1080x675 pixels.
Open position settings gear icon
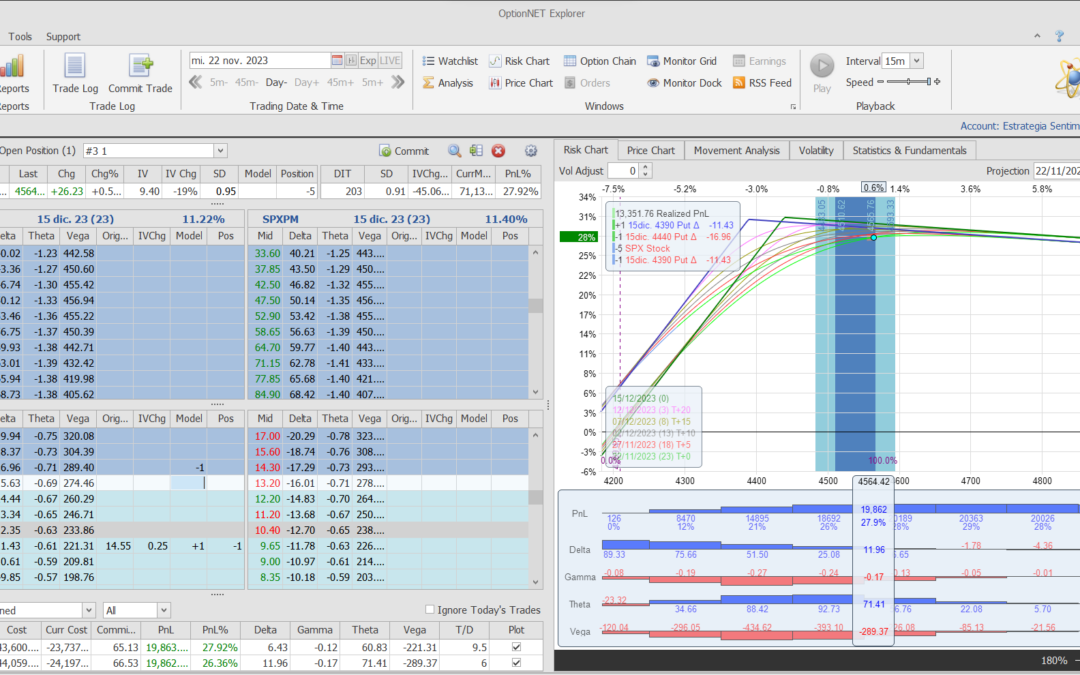point(531,151)
